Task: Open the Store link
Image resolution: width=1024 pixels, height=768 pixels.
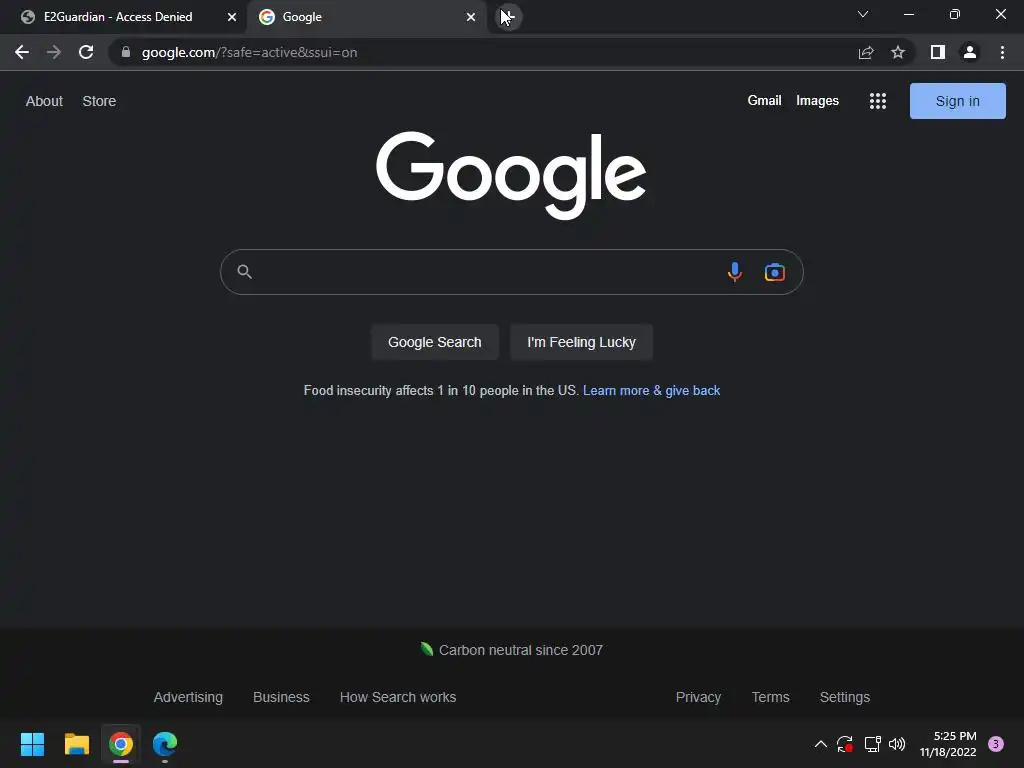Action: click(x=99, y=101)
